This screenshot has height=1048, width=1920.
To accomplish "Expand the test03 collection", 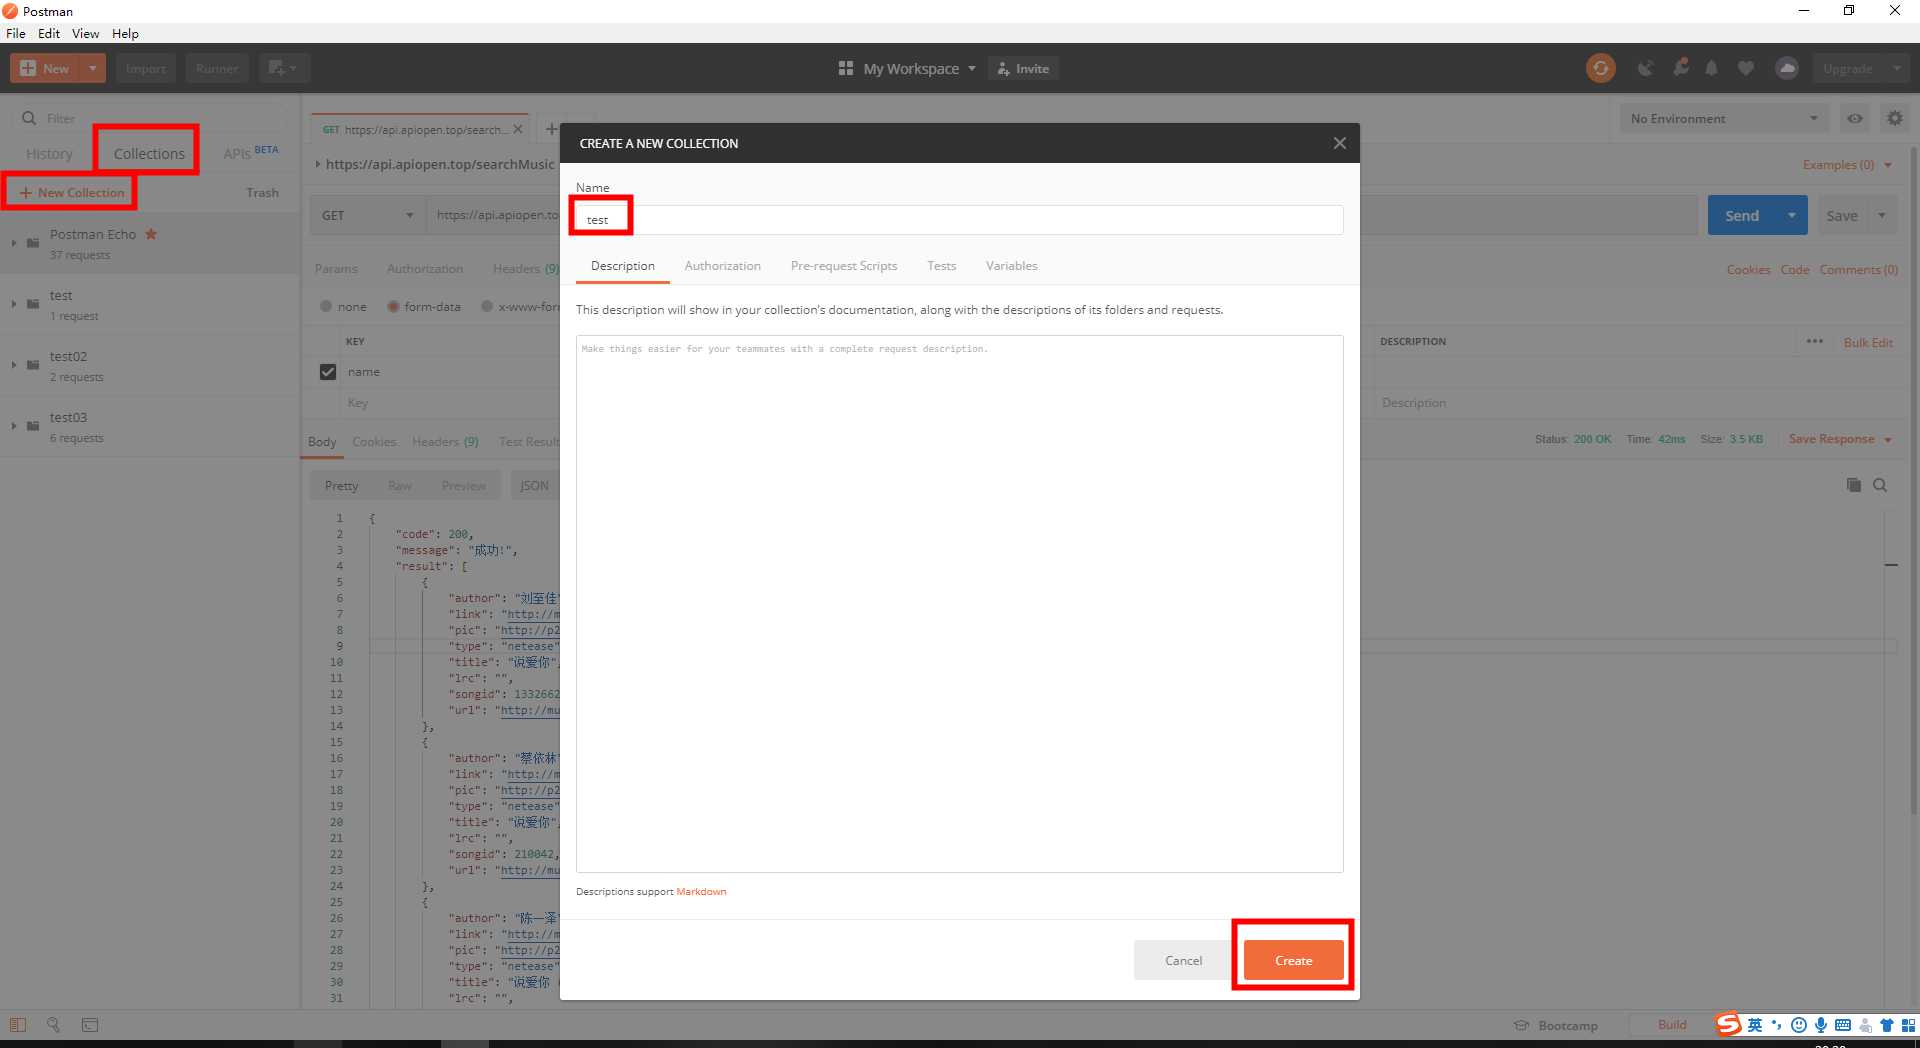I will coord(14,426).
